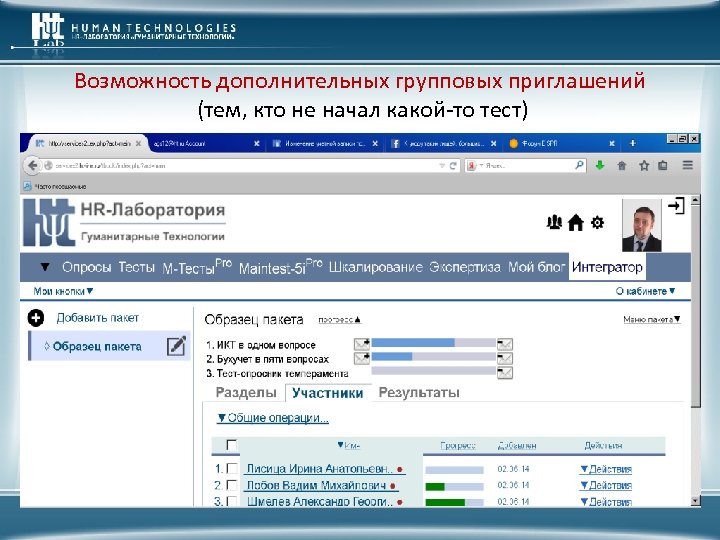Open the bookmarks list clipboard icon
The image size is (720, 540).
(x=663, y=165)
